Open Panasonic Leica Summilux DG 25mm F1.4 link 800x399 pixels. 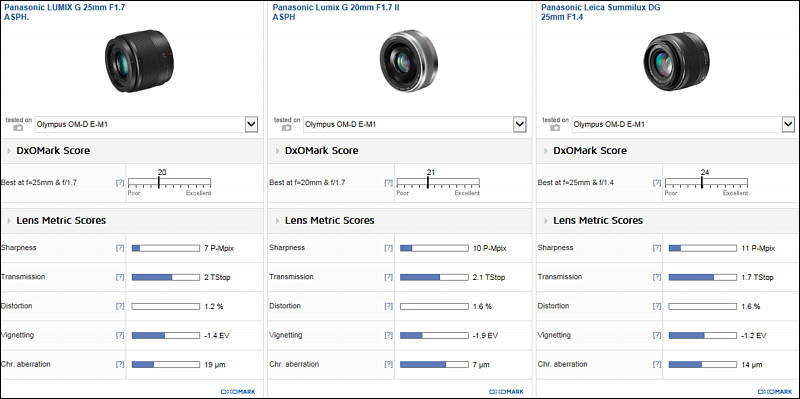(x=601, y=12)
